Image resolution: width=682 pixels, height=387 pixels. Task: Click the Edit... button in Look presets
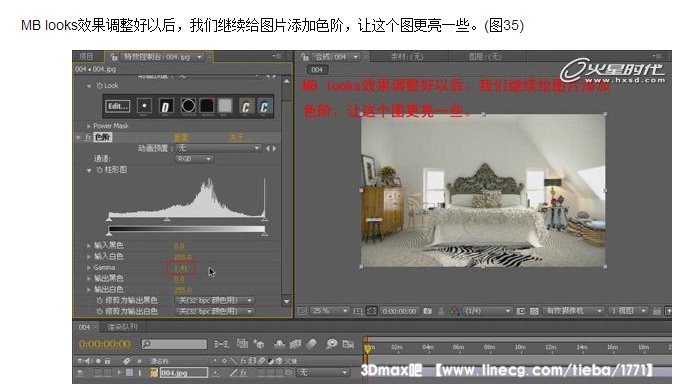pos(117,106)
